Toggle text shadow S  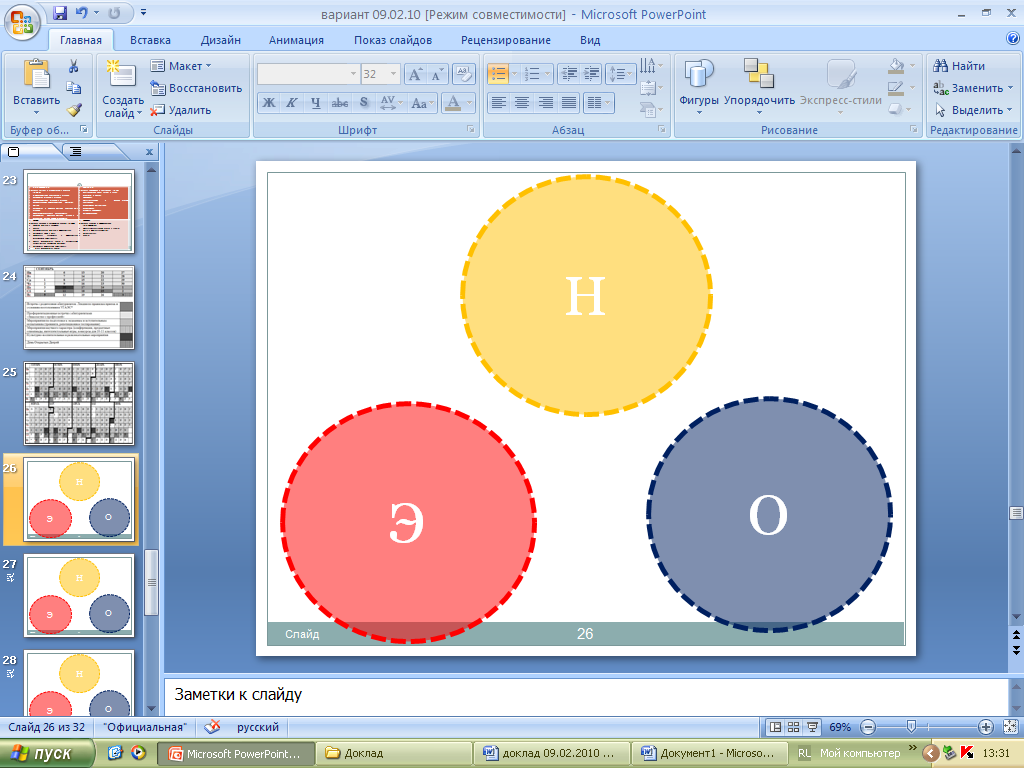point(364,103)
